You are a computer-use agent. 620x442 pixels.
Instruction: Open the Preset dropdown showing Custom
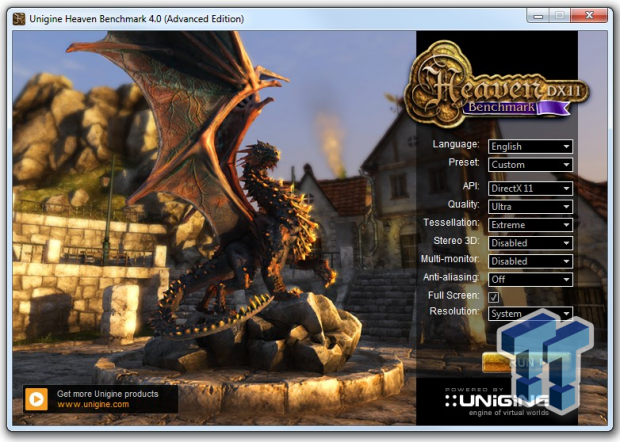[530, 165]
